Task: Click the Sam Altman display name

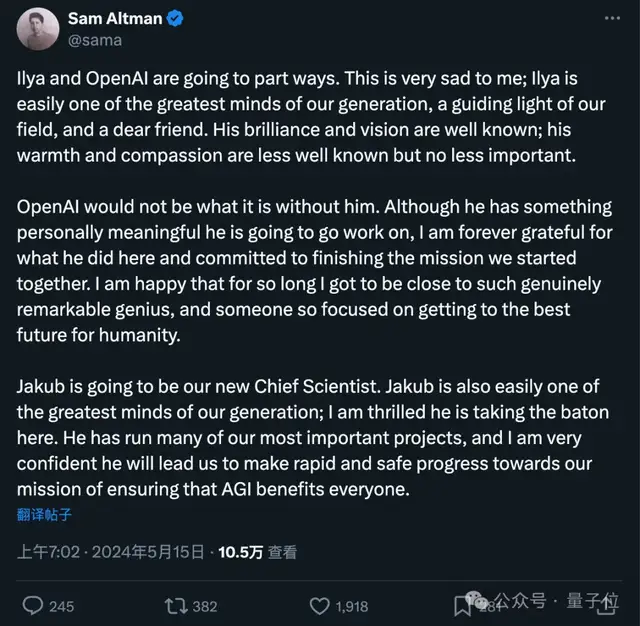Action: click(115, 18)
